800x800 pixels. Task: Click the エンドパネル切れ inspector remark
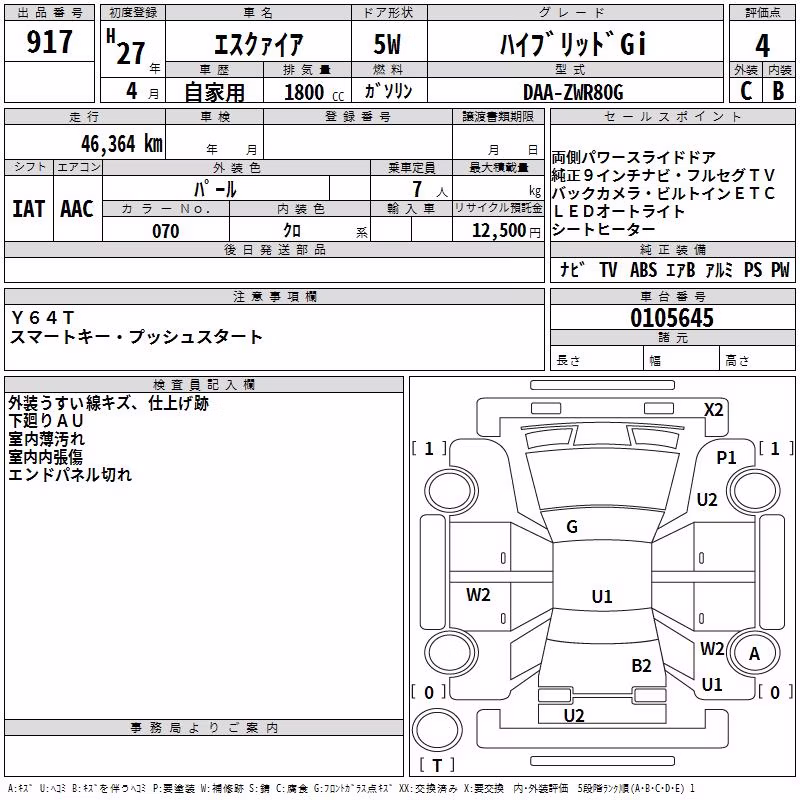coord(70,474)
